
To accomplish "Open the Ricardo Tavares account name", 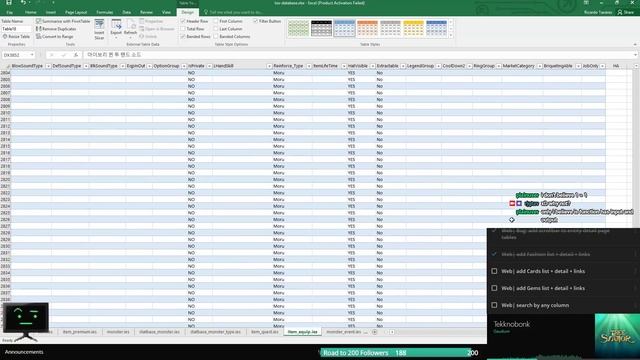I will coord(598,12).
